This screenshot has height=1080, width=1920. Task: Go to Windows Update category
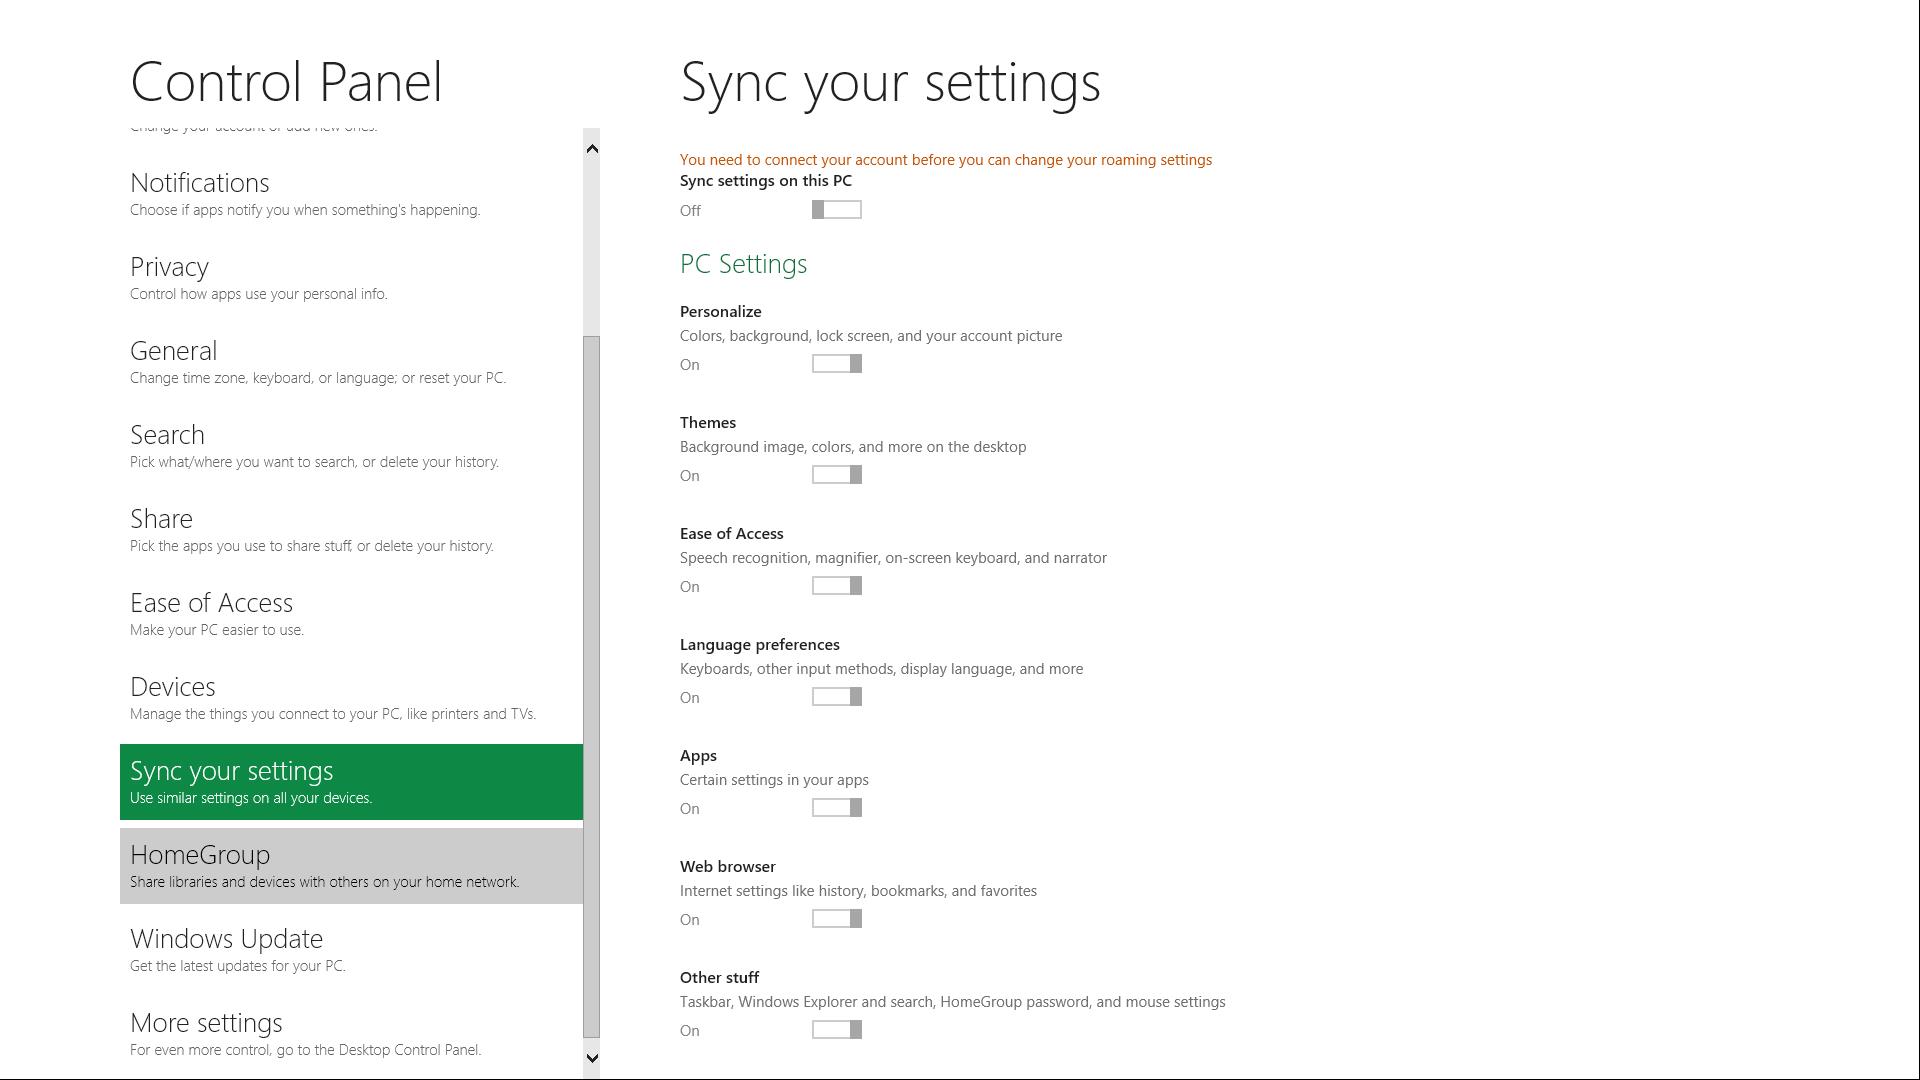[x=351, y=950]
